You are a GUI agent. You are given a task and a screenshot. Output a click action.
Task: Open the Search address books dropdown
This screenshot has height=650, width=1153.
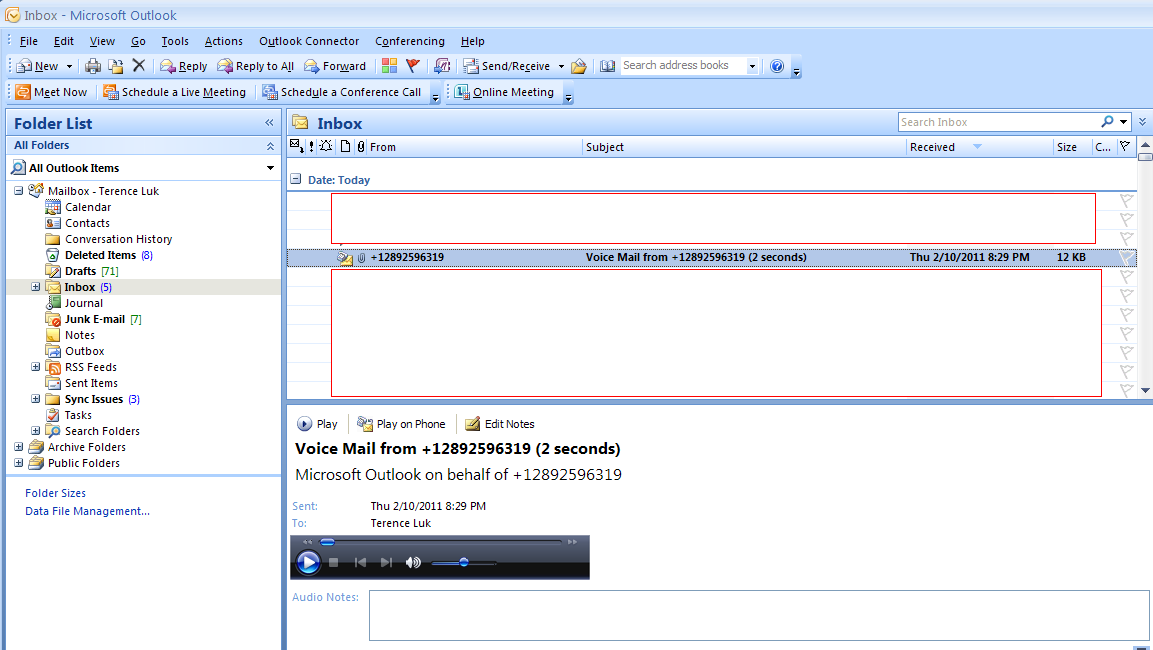coord(752,66)
